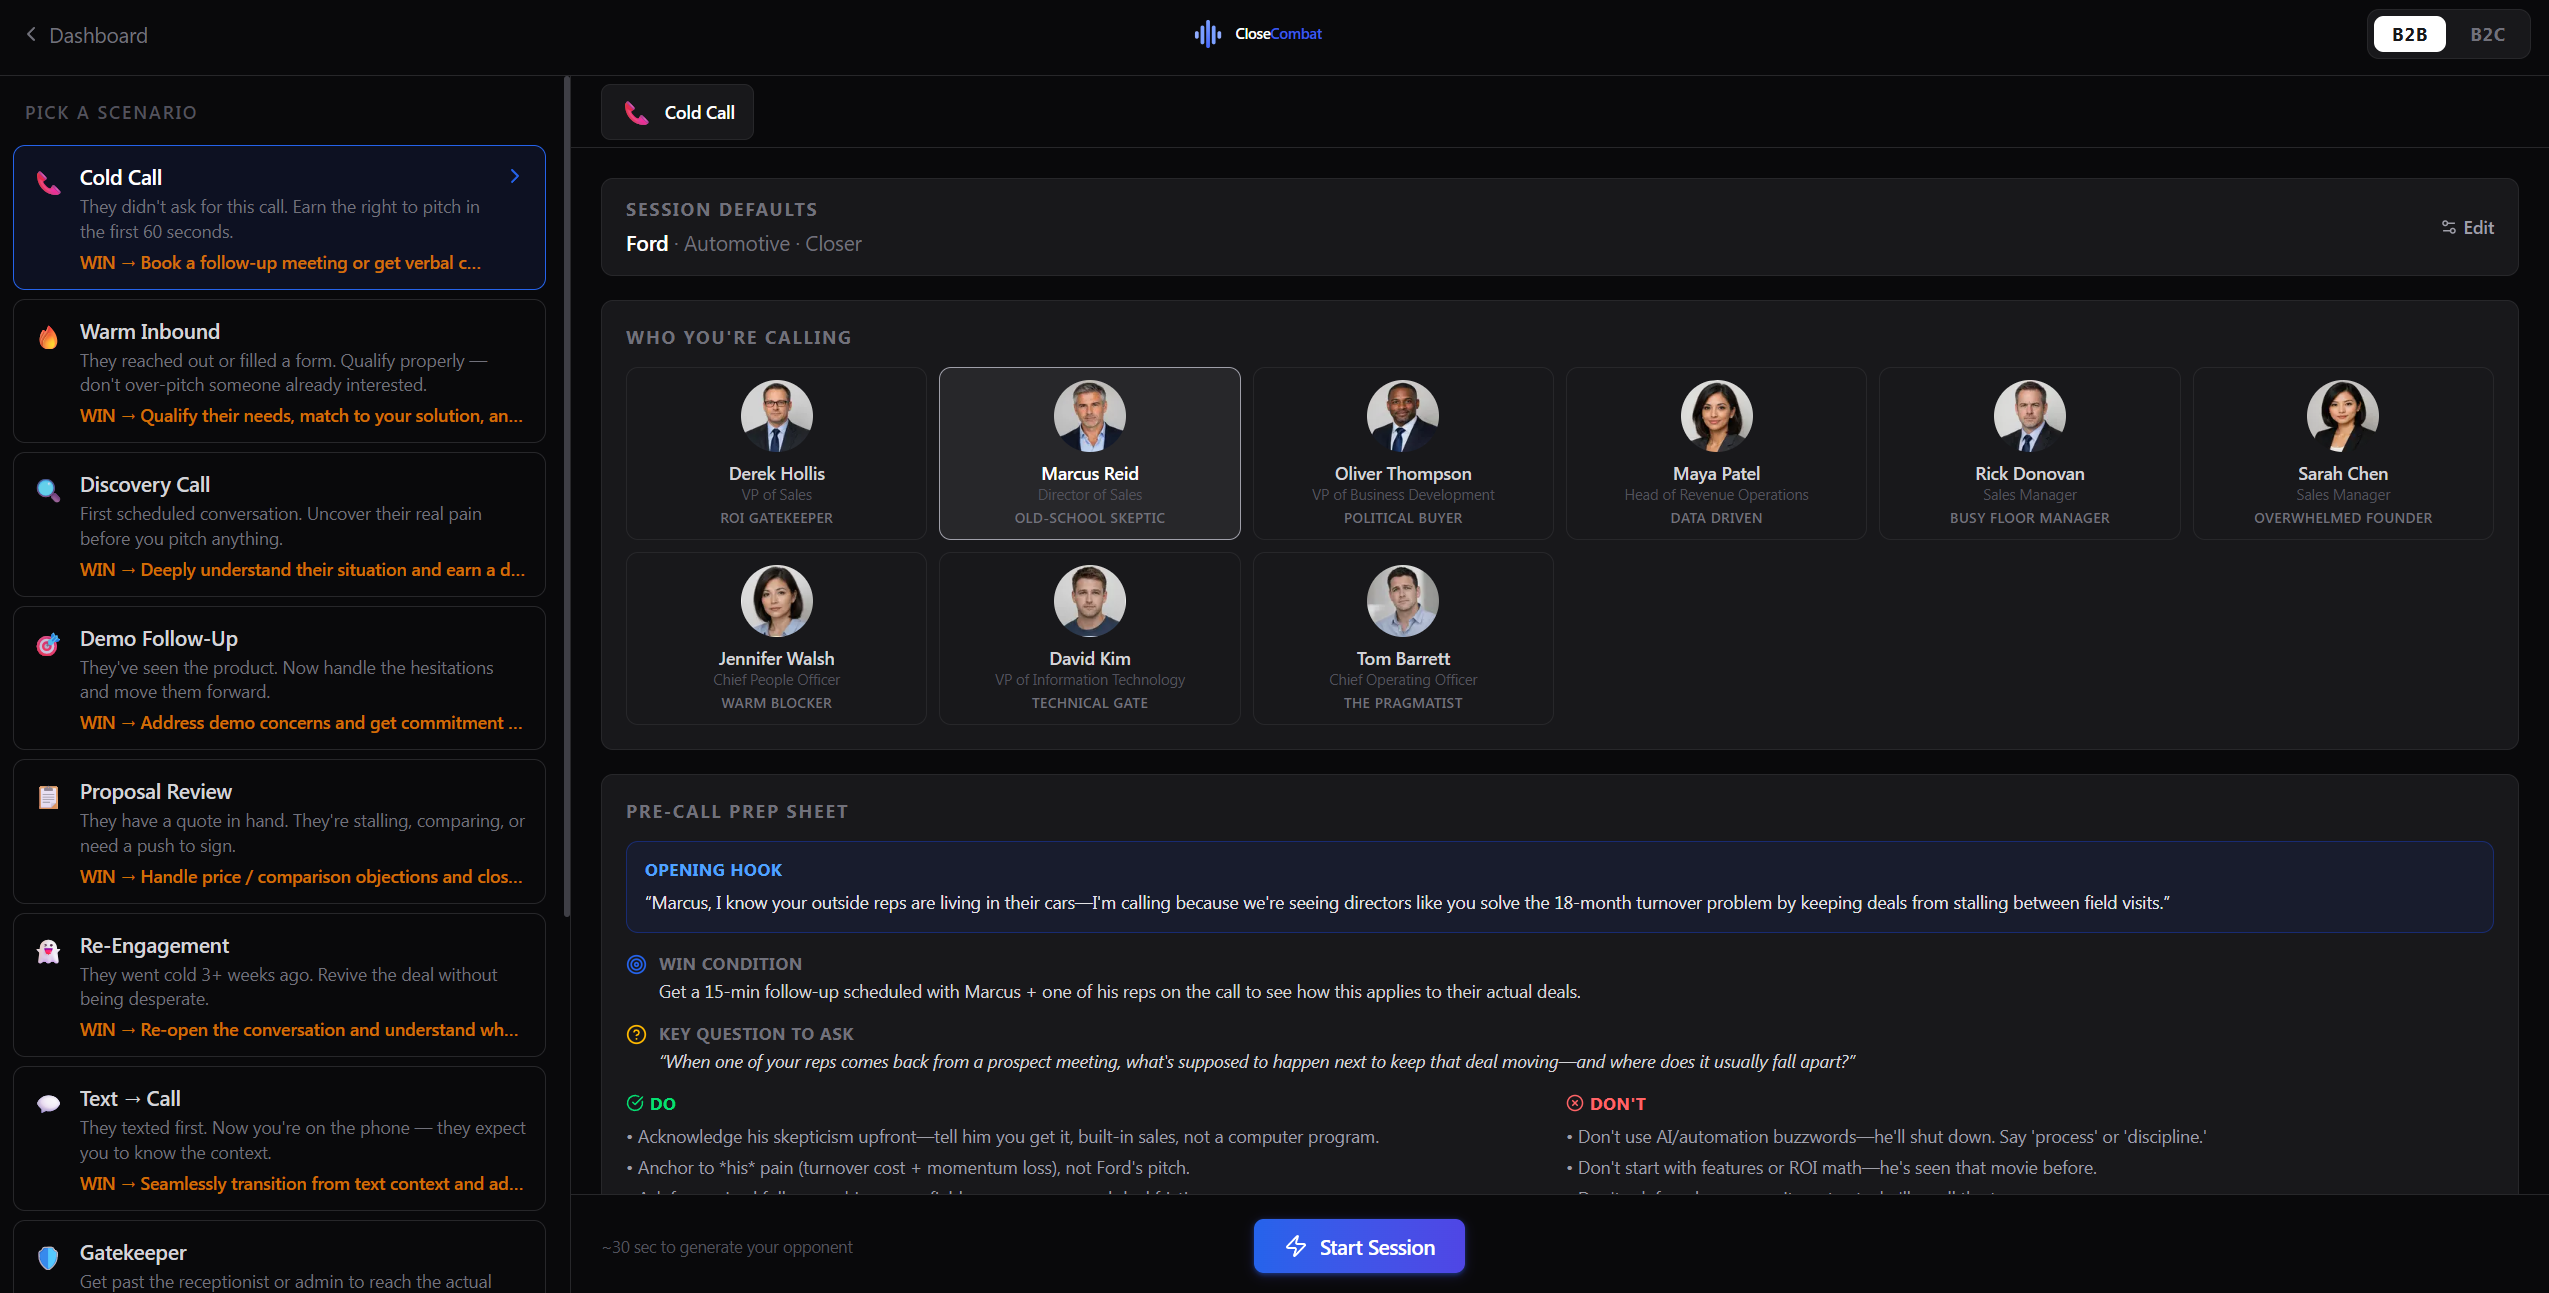The width and height of the screenshot is (2549, 1293).
Task: Click the flame icon for Warm Inbound
Action: coord(48,337)
